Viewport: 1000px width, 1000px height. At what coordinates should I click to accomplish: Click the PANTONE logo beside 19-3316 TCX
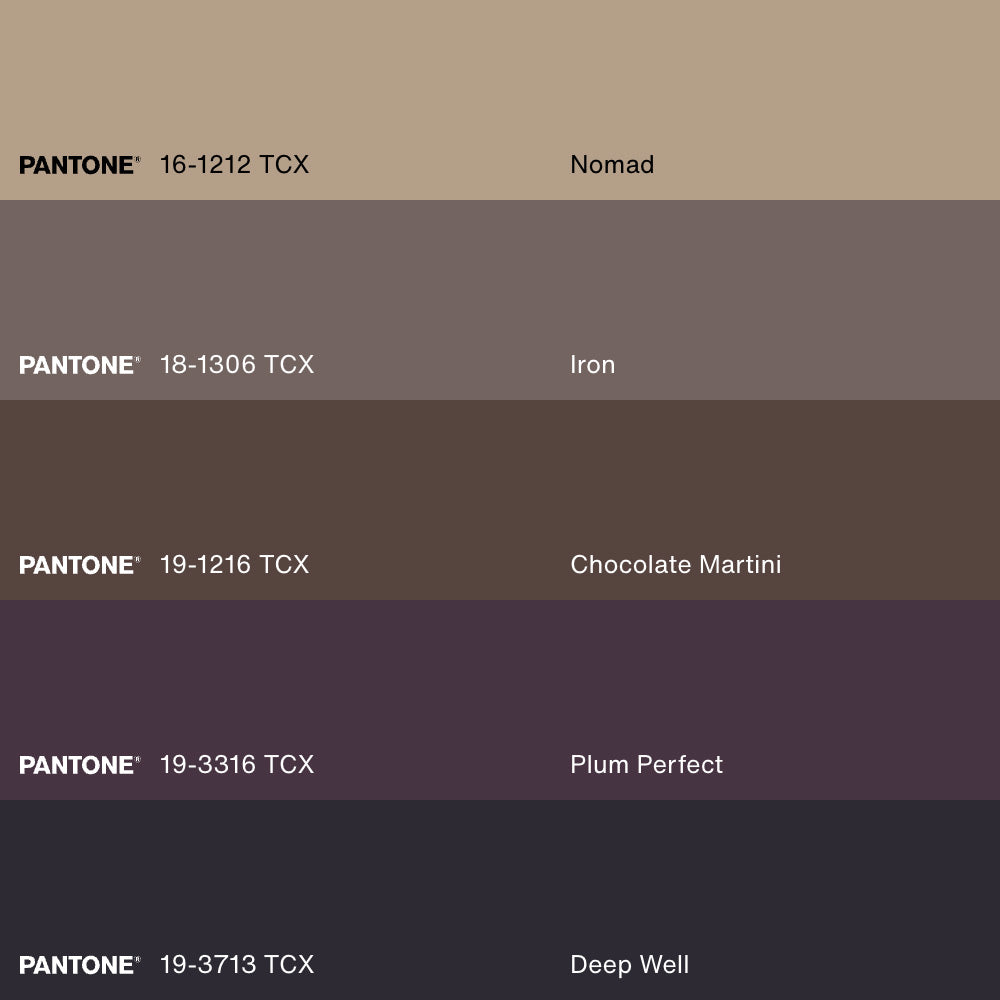point(79,765)
